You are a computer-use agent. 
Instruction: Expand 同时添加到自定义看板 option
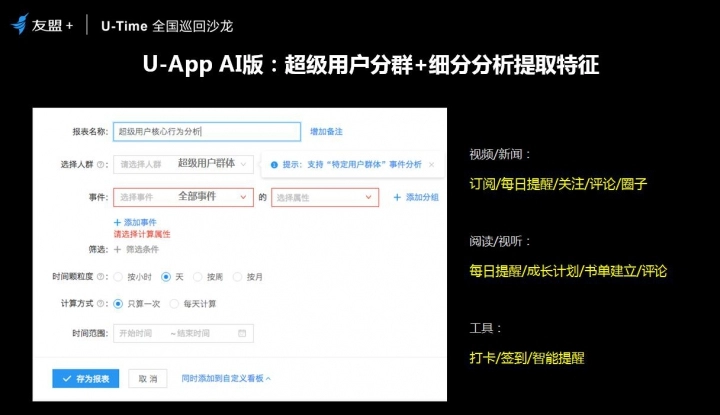(x=226, y=379)
